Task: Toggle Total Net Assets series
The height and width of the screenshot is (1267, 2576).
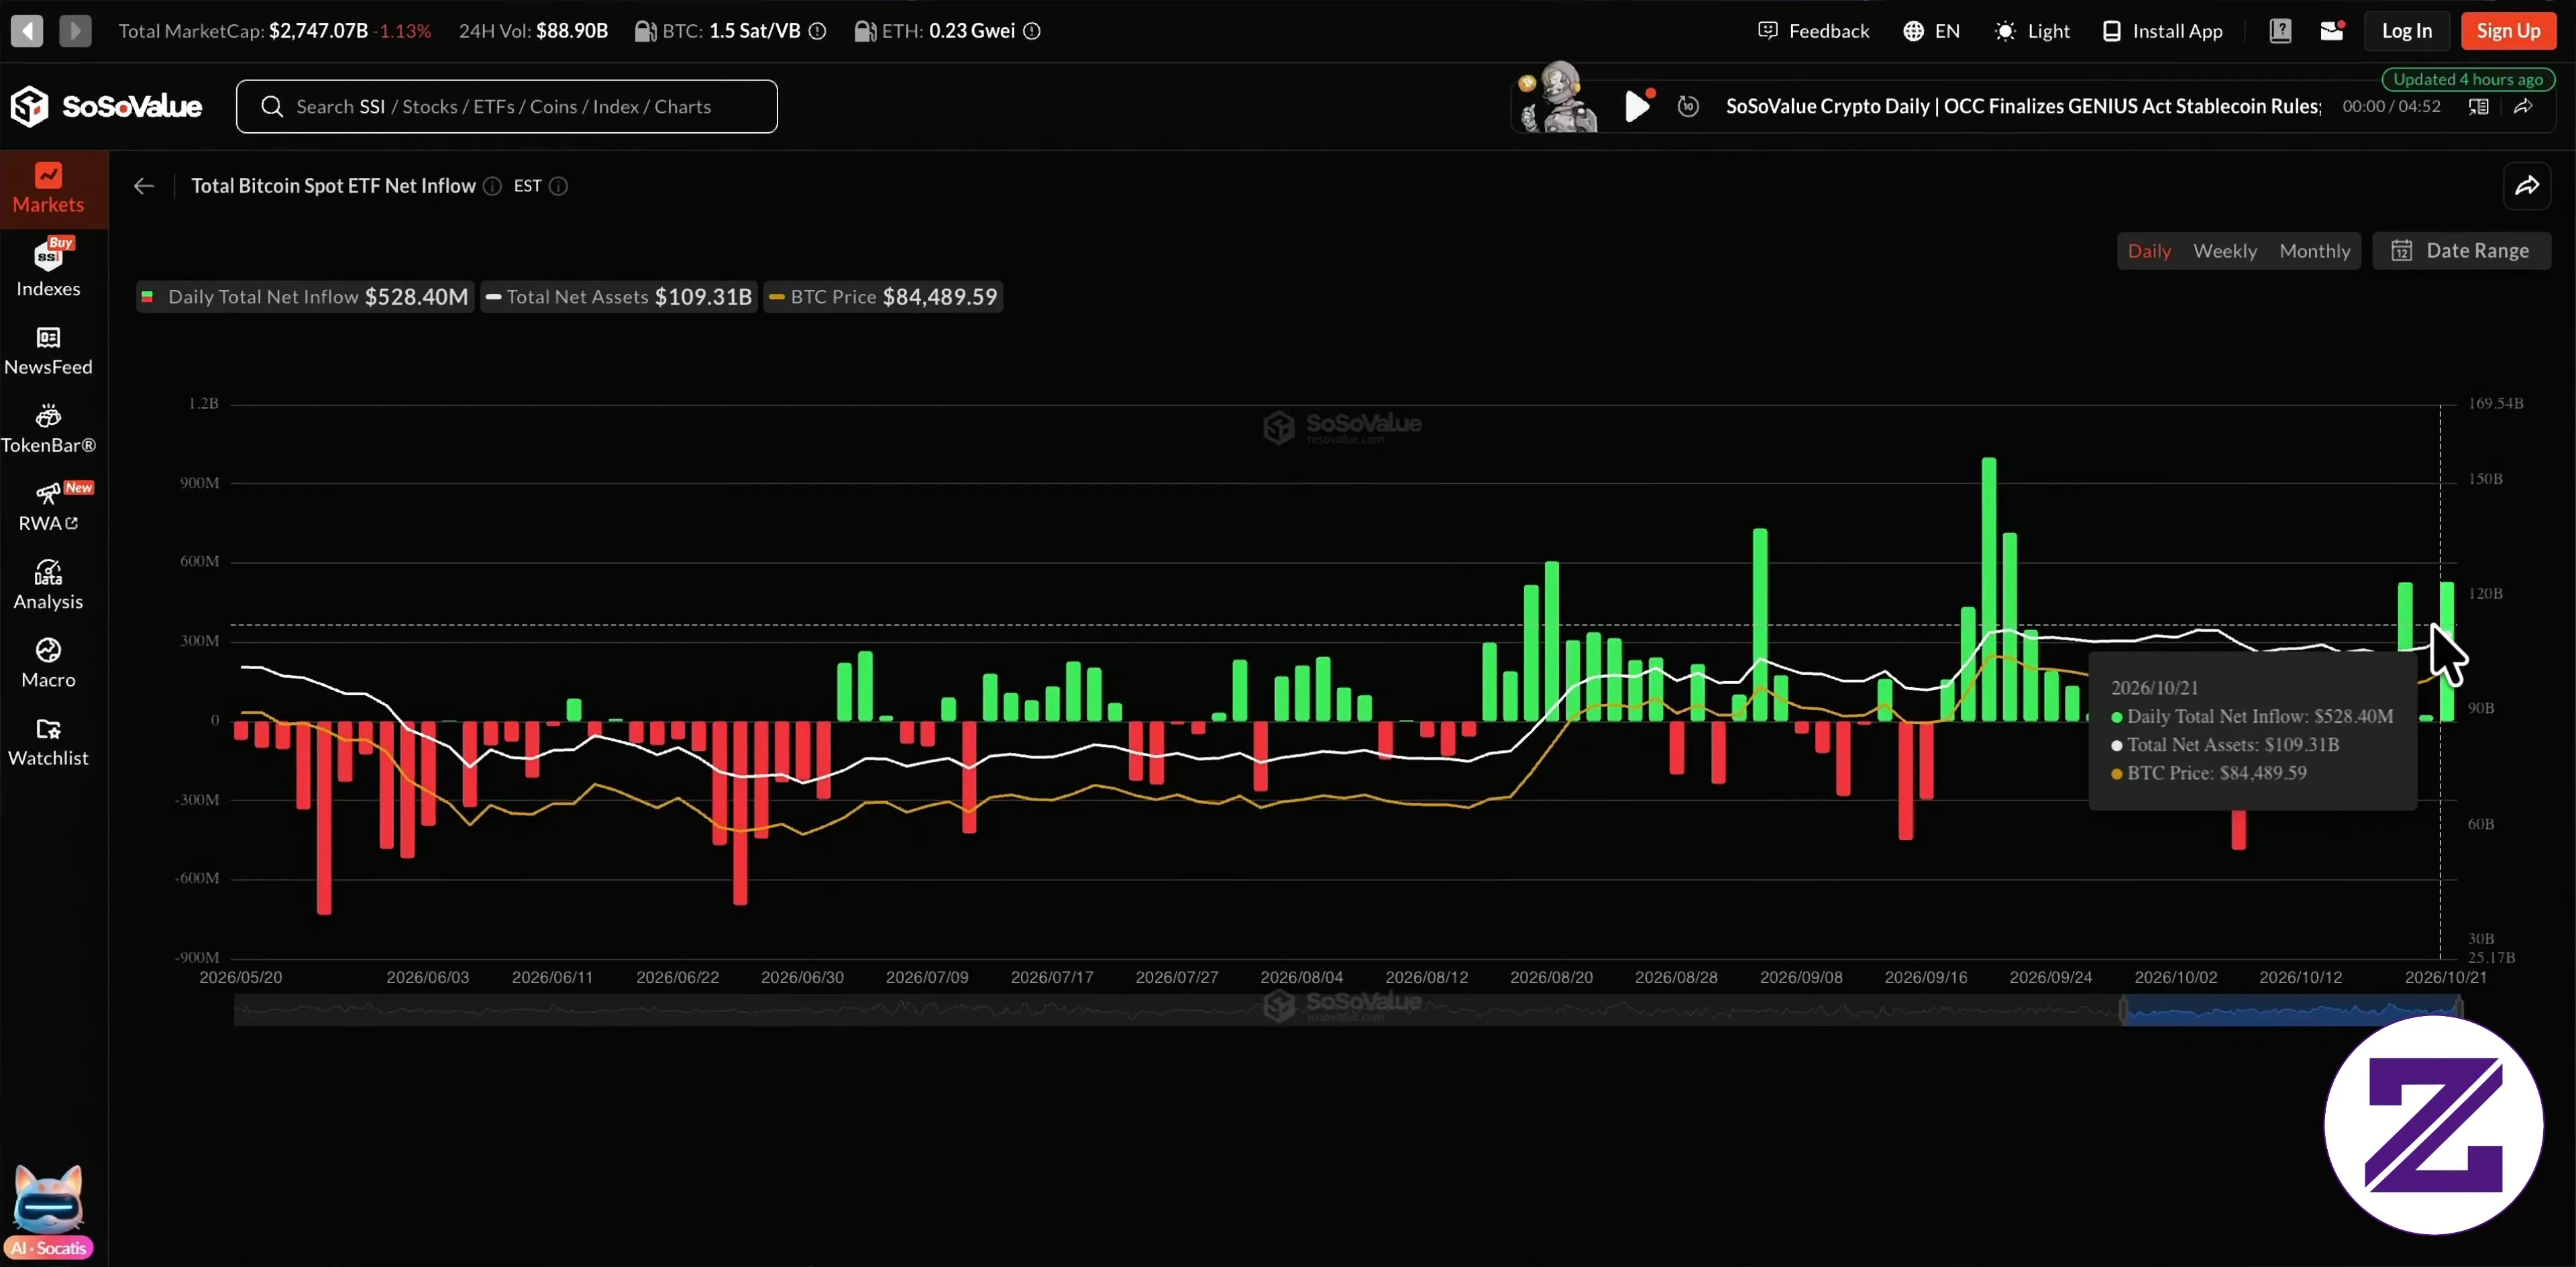Action: (x=618, y=297)
